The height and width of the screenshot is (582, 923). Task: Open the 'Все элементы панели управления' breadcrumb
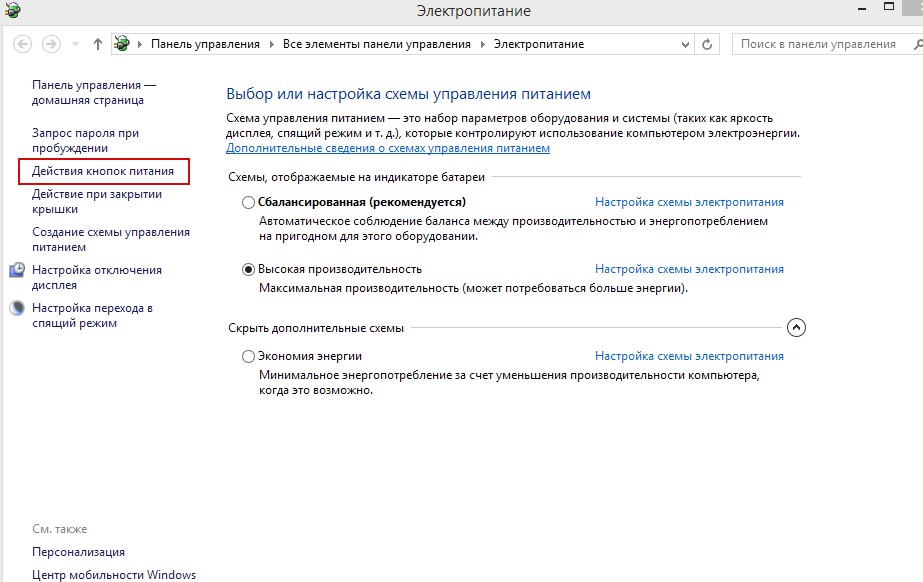(376, 44)
